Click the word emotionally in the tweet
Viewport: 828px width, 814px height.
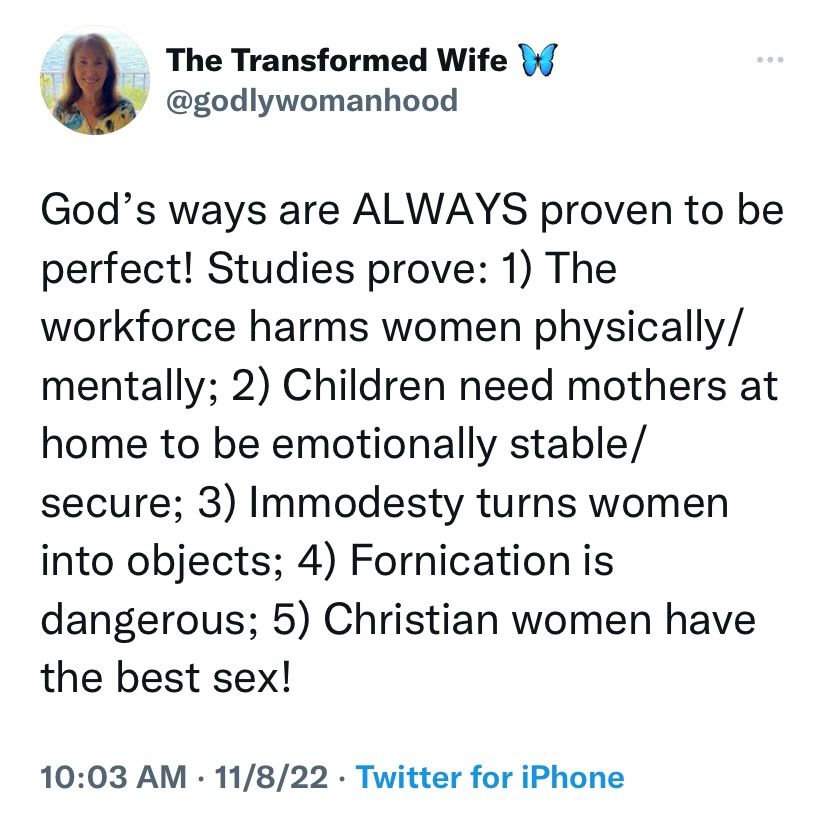click(x=384, y=445)
